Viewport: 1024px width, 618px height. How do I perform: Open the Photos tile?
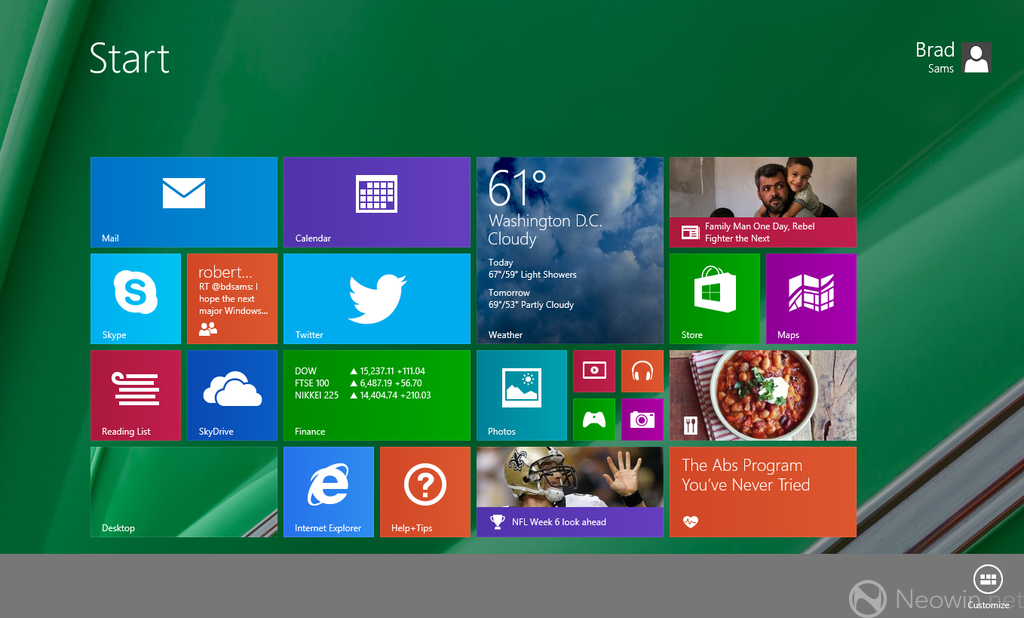[521, 394]
